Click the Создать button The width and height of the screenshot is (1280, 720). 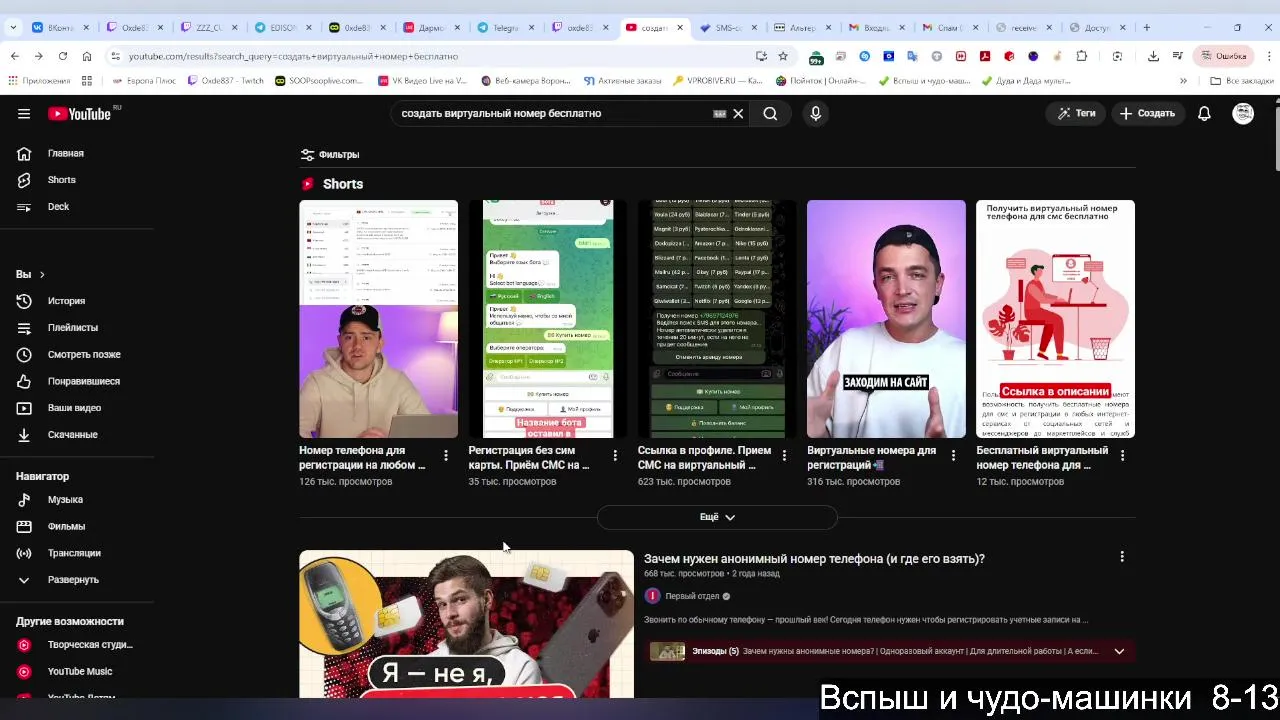point(1147,114)
